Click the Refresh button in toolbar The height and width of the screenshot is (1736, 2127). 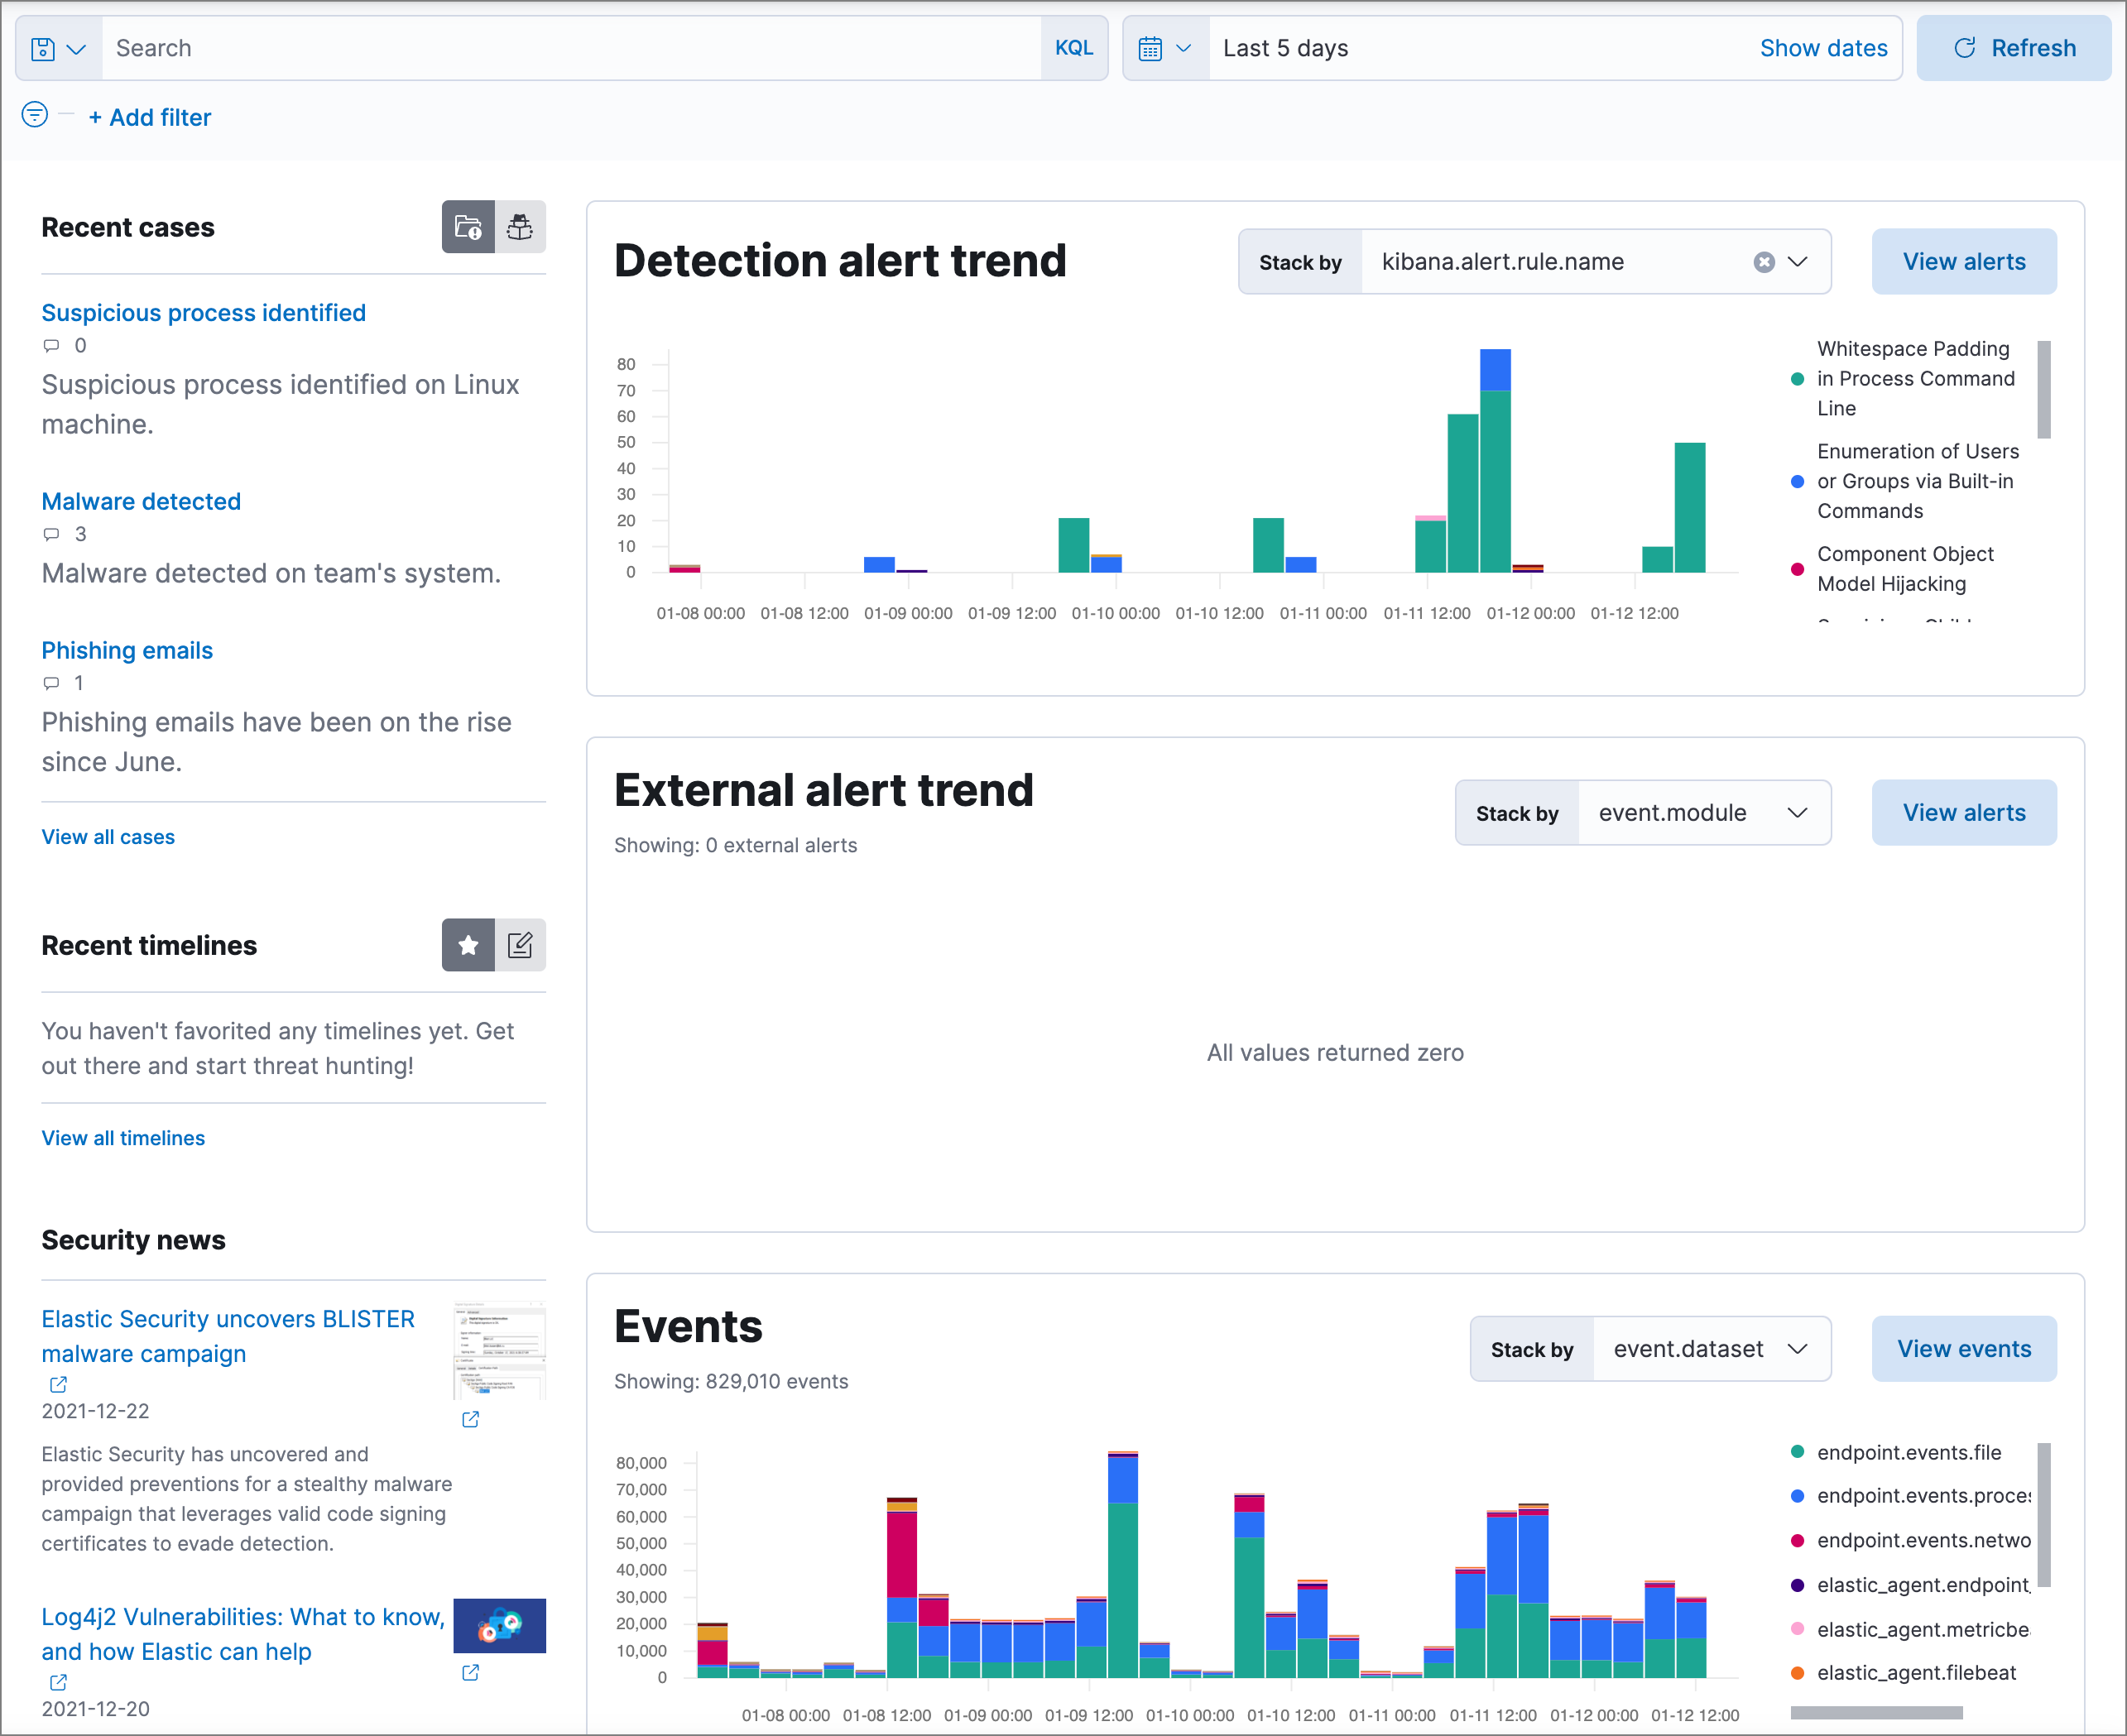2012,48
